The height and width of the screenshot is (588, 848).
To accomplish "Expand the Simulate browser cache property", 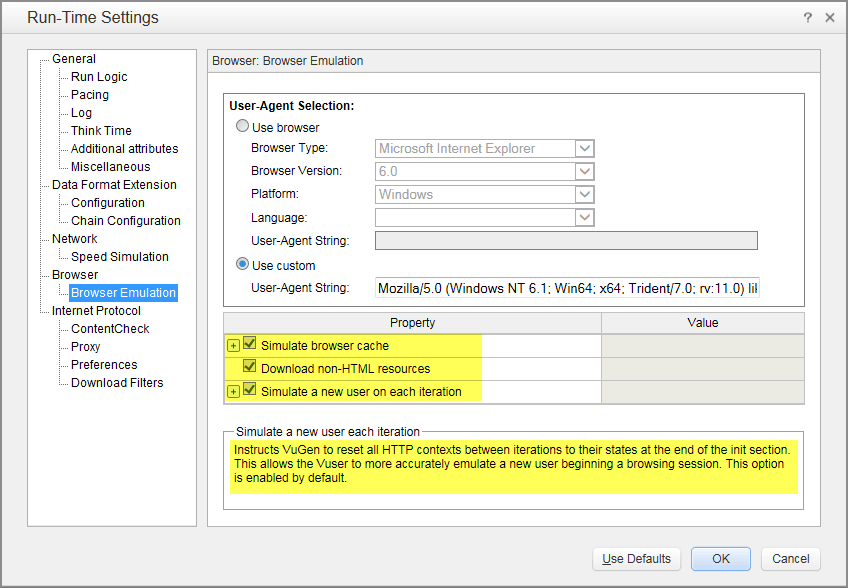I will (233, 346).
